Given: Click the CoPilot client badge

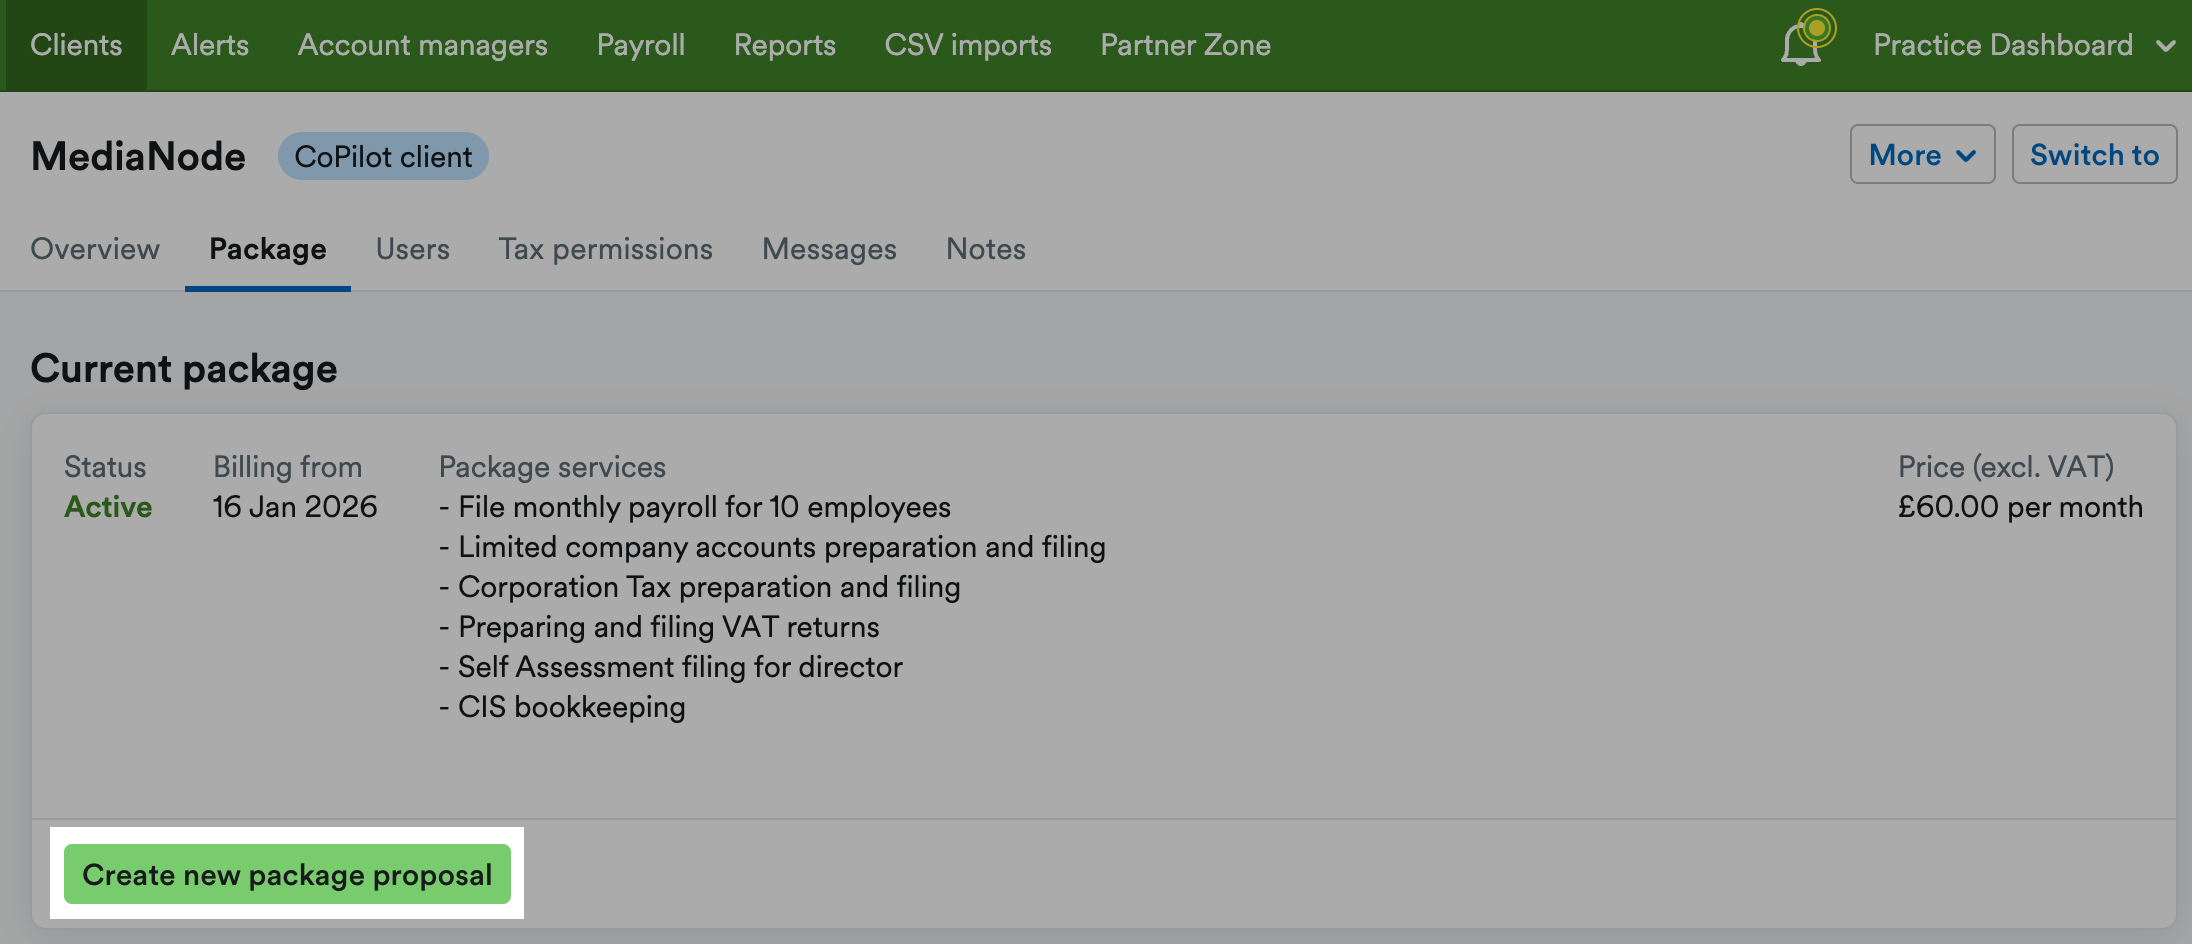Looking at the screenshot, I should 383,156.
